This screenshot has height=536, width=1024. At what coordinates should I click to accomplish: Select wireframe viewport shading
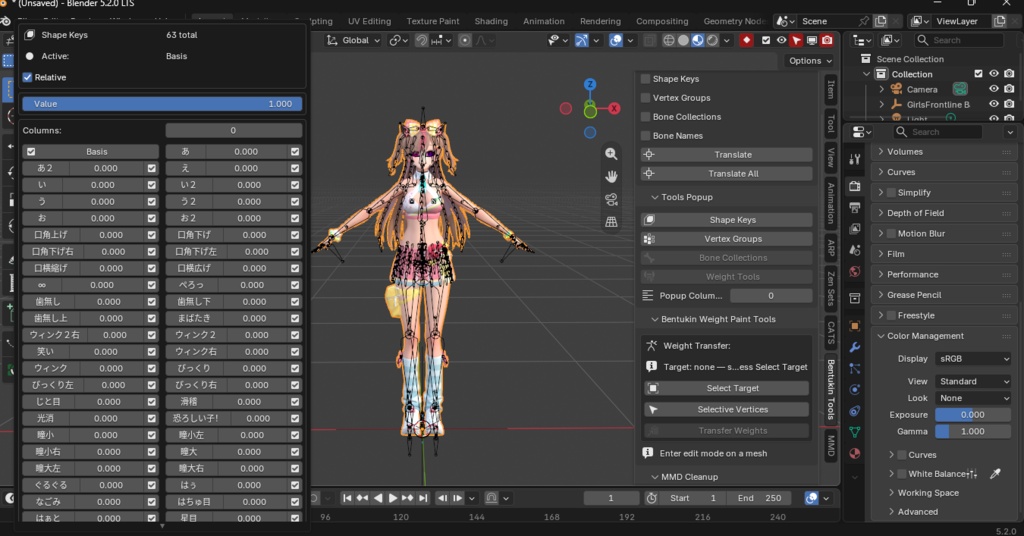tap(669, 40)
